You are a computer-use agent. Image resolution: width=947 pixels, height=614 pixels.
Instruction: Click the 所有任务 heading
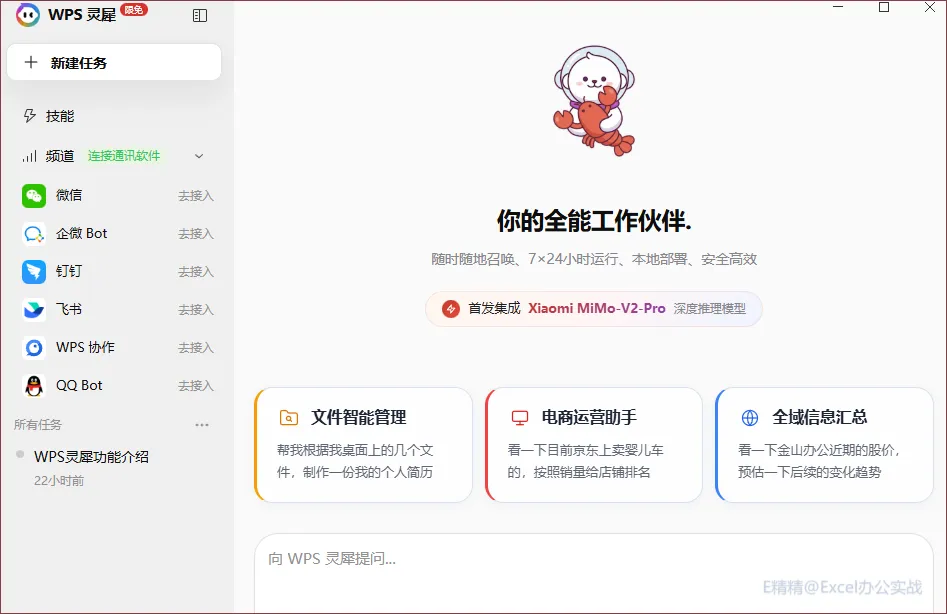[38, 424]
